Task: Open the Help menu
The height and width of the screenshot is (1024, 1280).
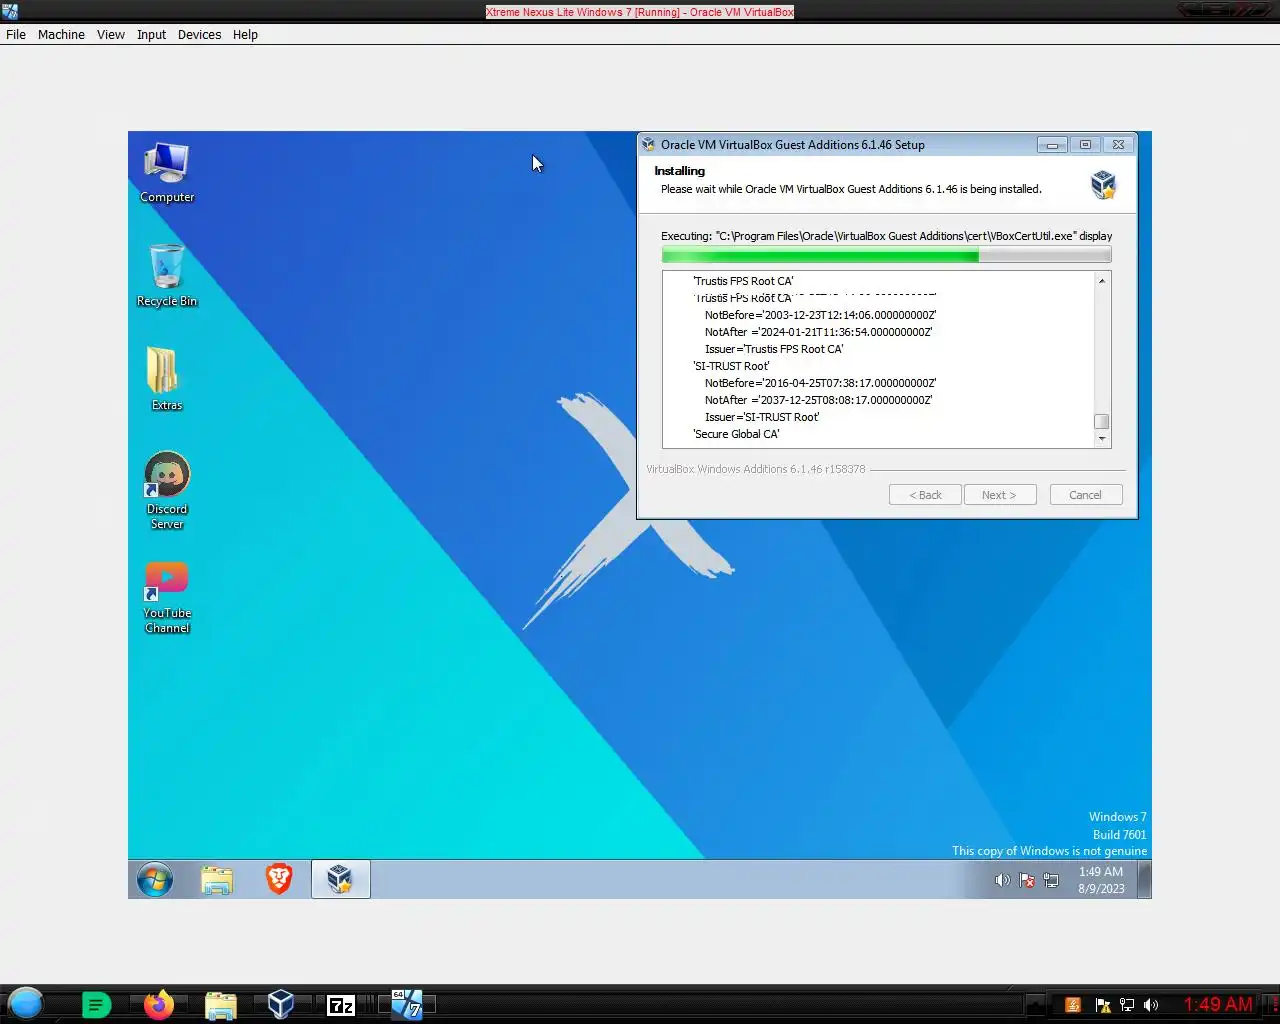Action: tap(245, 34)
